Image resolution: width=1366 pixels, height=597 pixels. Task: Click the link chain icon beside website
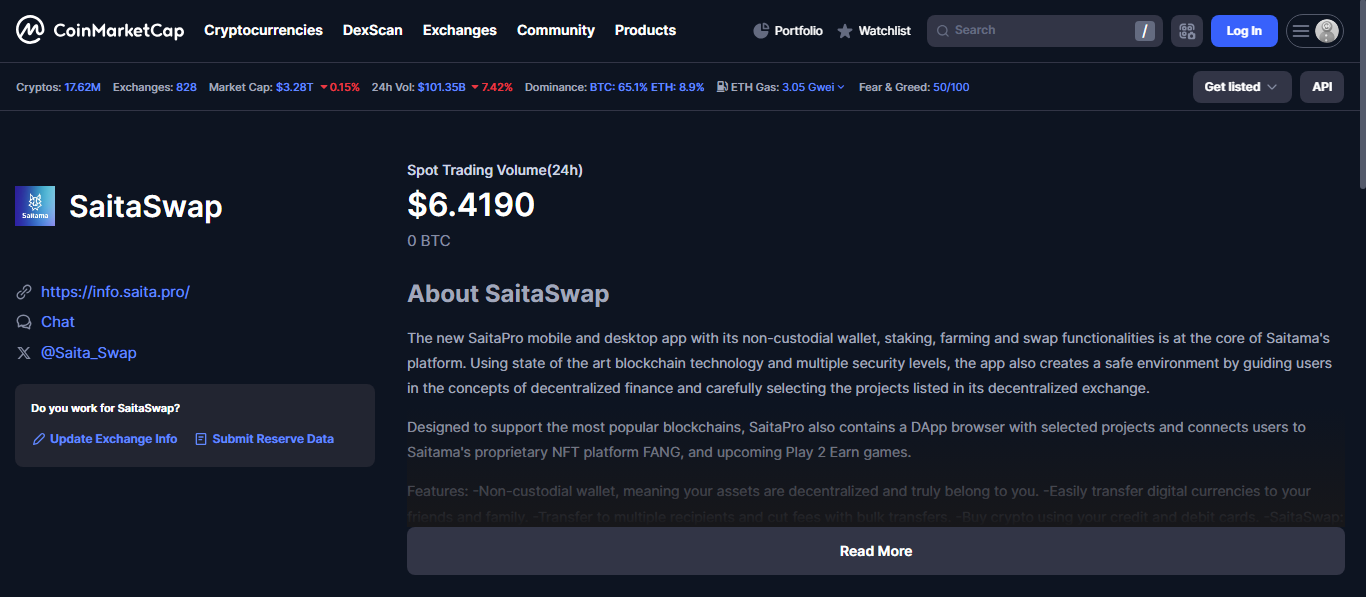[x=24, y=292]
